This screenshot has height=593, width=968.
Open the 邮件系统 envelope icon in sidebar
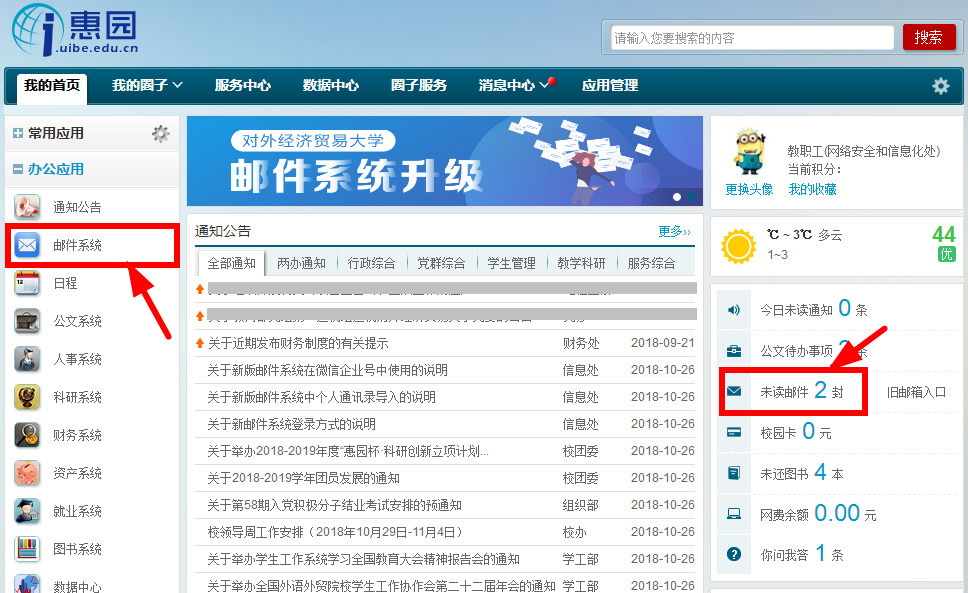27,245
